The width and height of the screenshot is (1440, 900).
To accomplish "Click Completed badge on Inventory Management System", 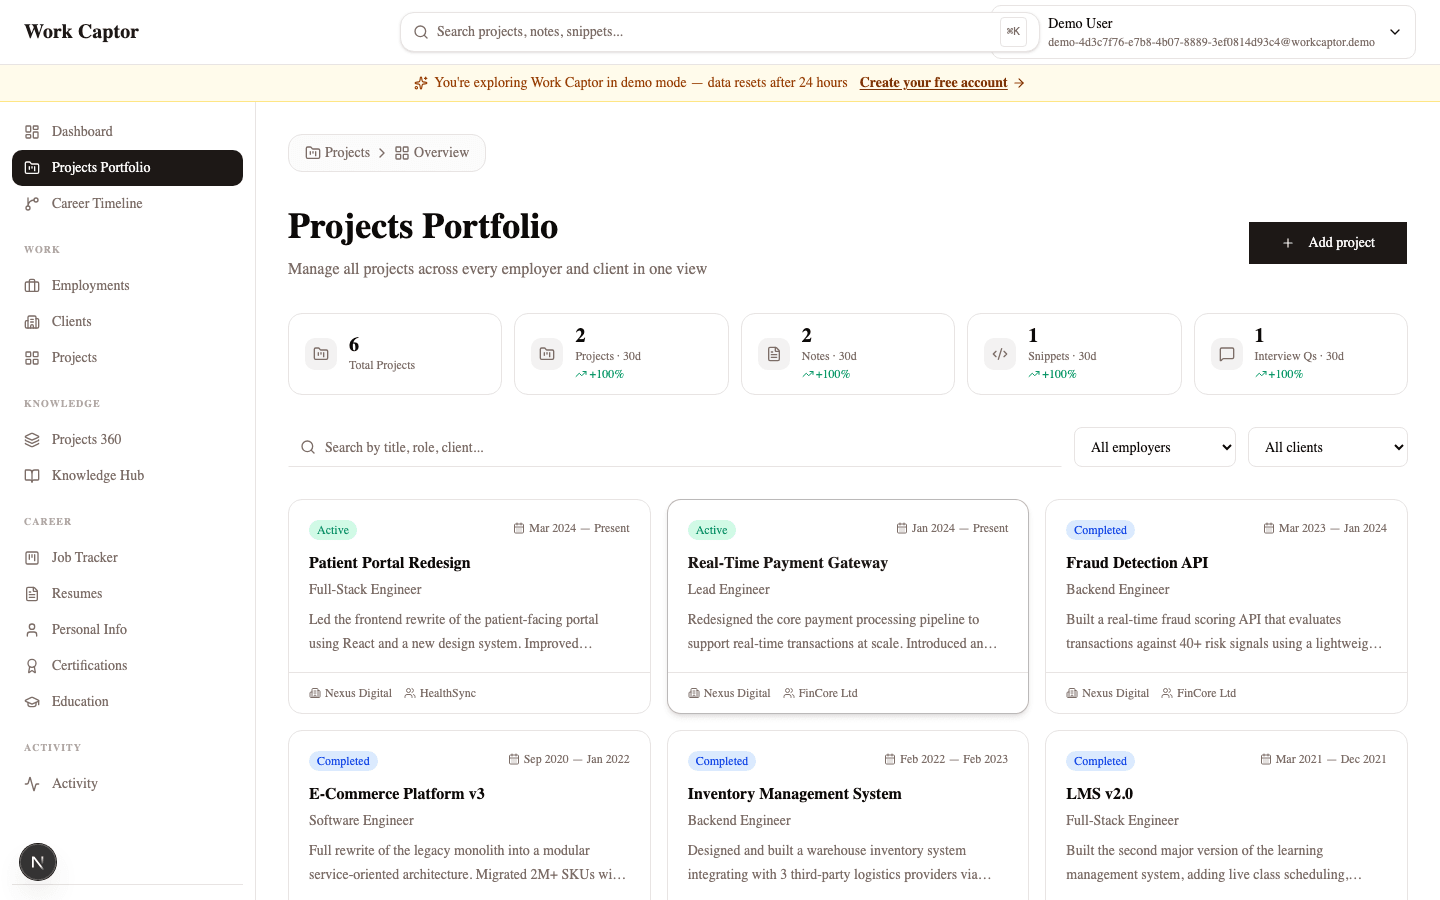I will click(x=722, y=761).
